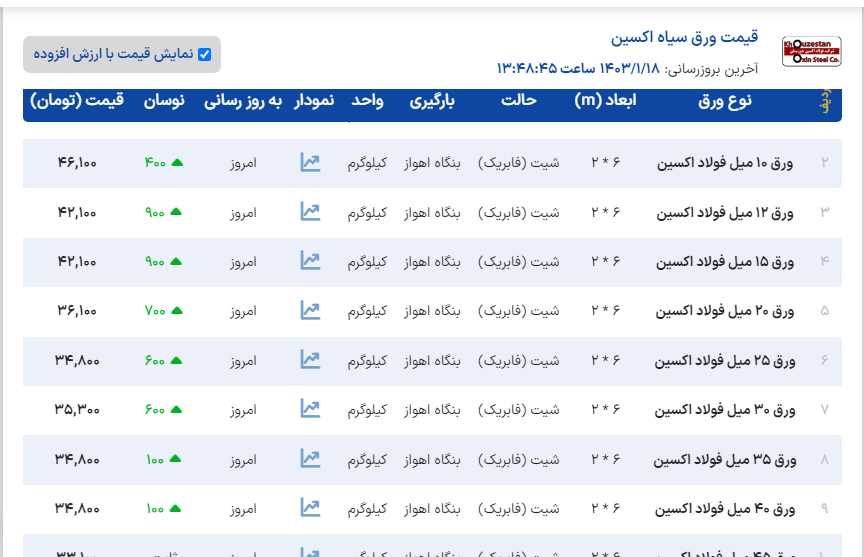Open chart icon for ورق ۴۰ میل row
864x557 pixels.
coord(310,508)
